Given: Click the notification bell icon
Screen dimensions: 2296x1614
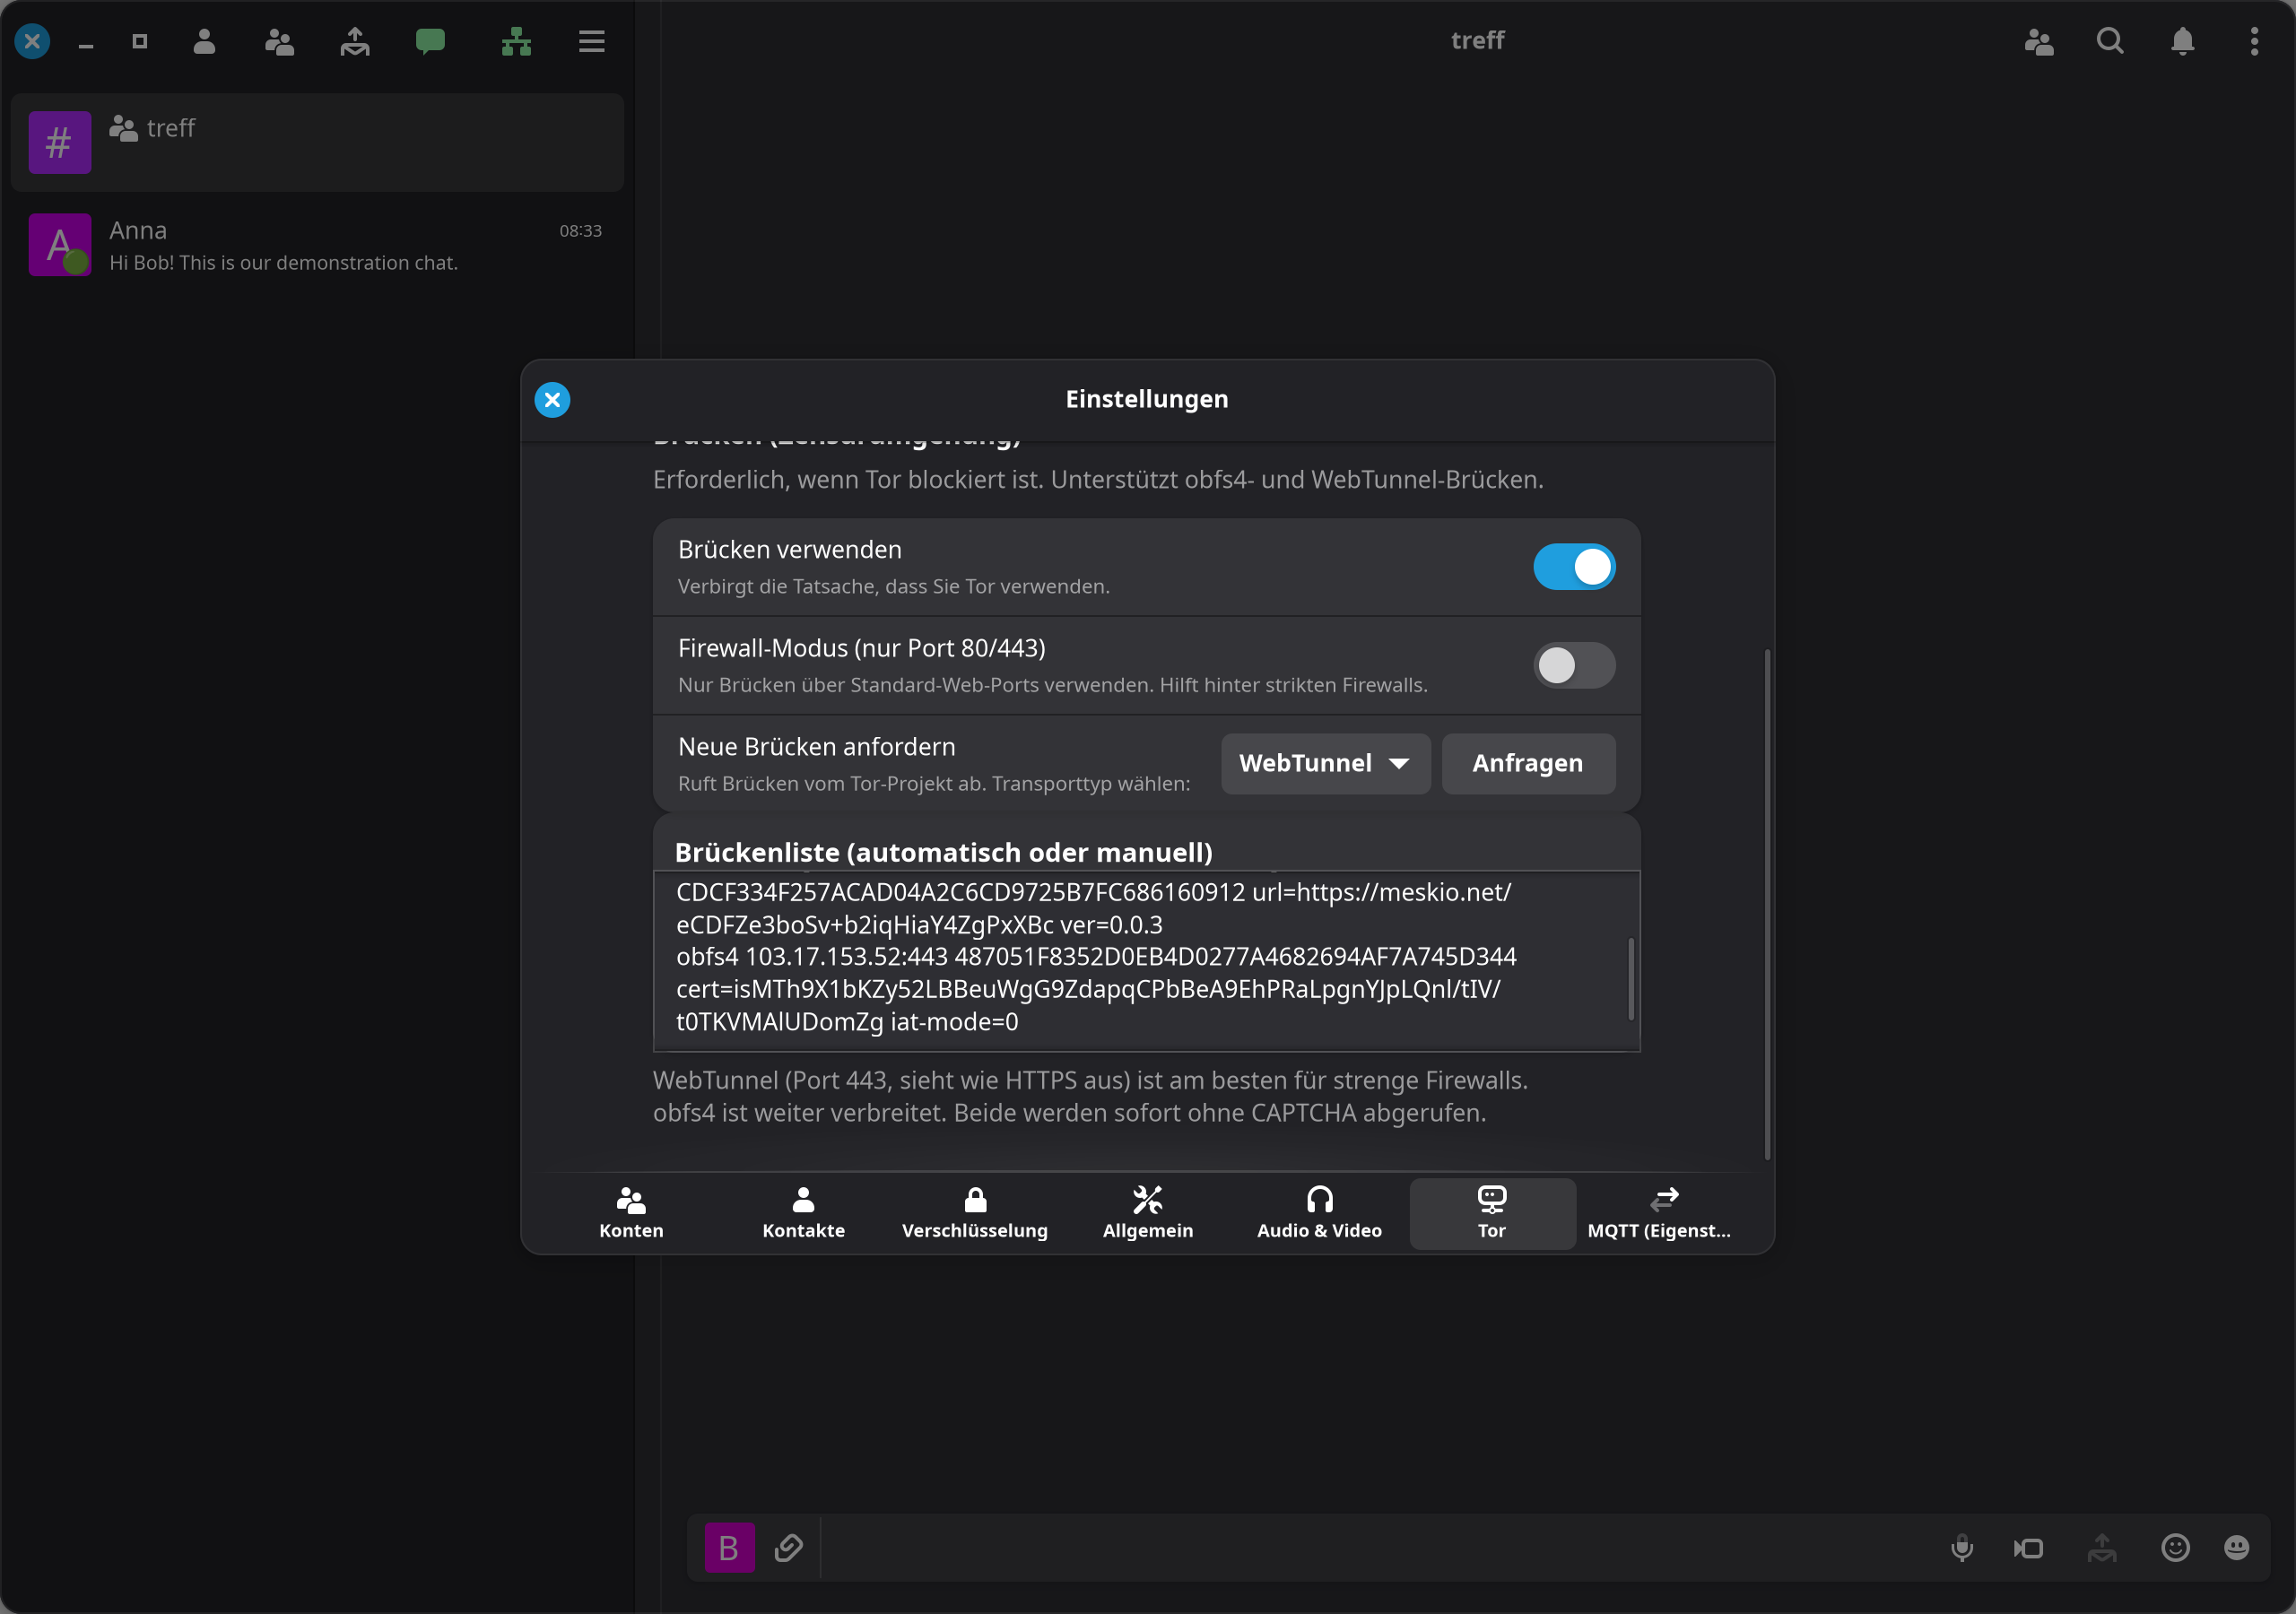Looking at the screenshot, I should (2183, 41).
